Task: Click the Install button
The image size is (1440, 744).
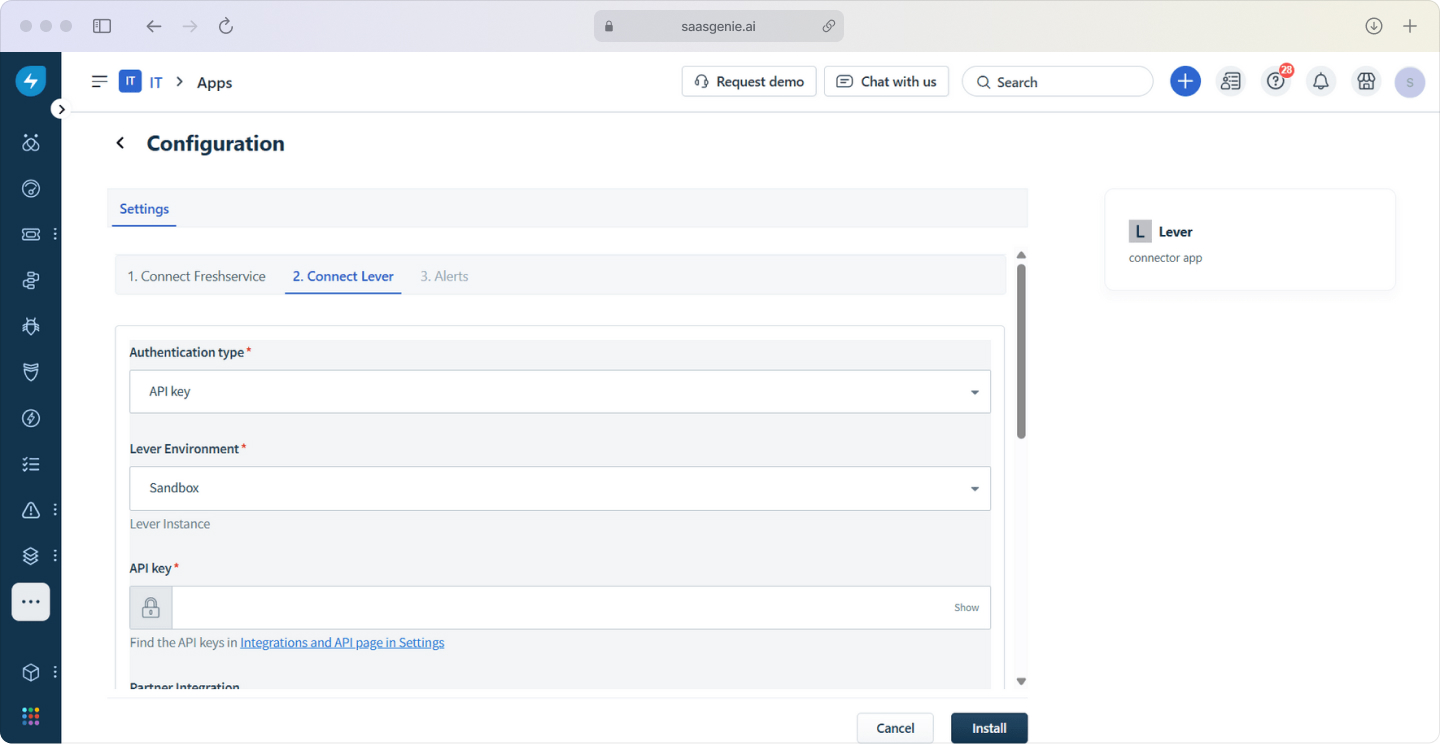Action: pos(989,727)
